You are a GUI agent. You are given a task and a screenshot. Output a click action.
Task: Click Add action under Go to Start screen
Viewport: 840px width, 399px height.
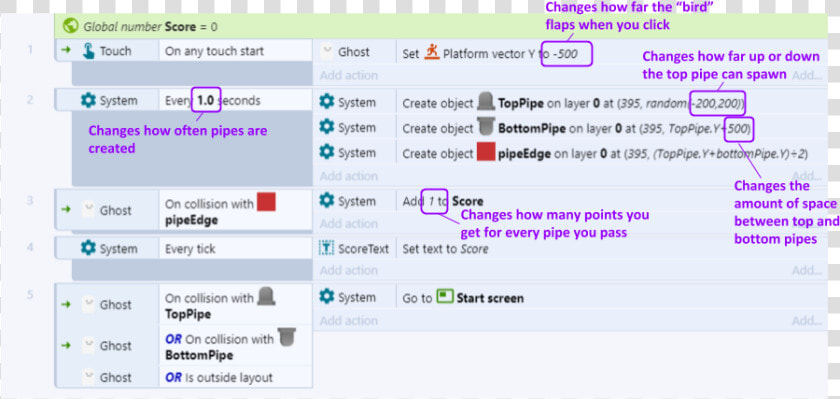click(349, 320)
